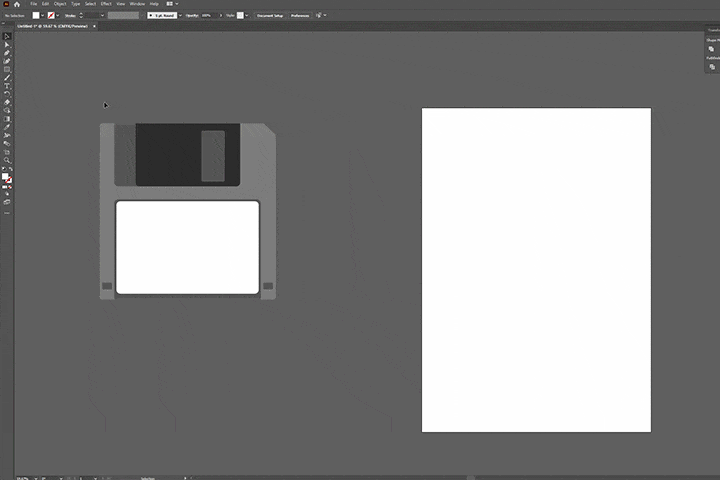Open the Type menu

click(x=76, y=4)
